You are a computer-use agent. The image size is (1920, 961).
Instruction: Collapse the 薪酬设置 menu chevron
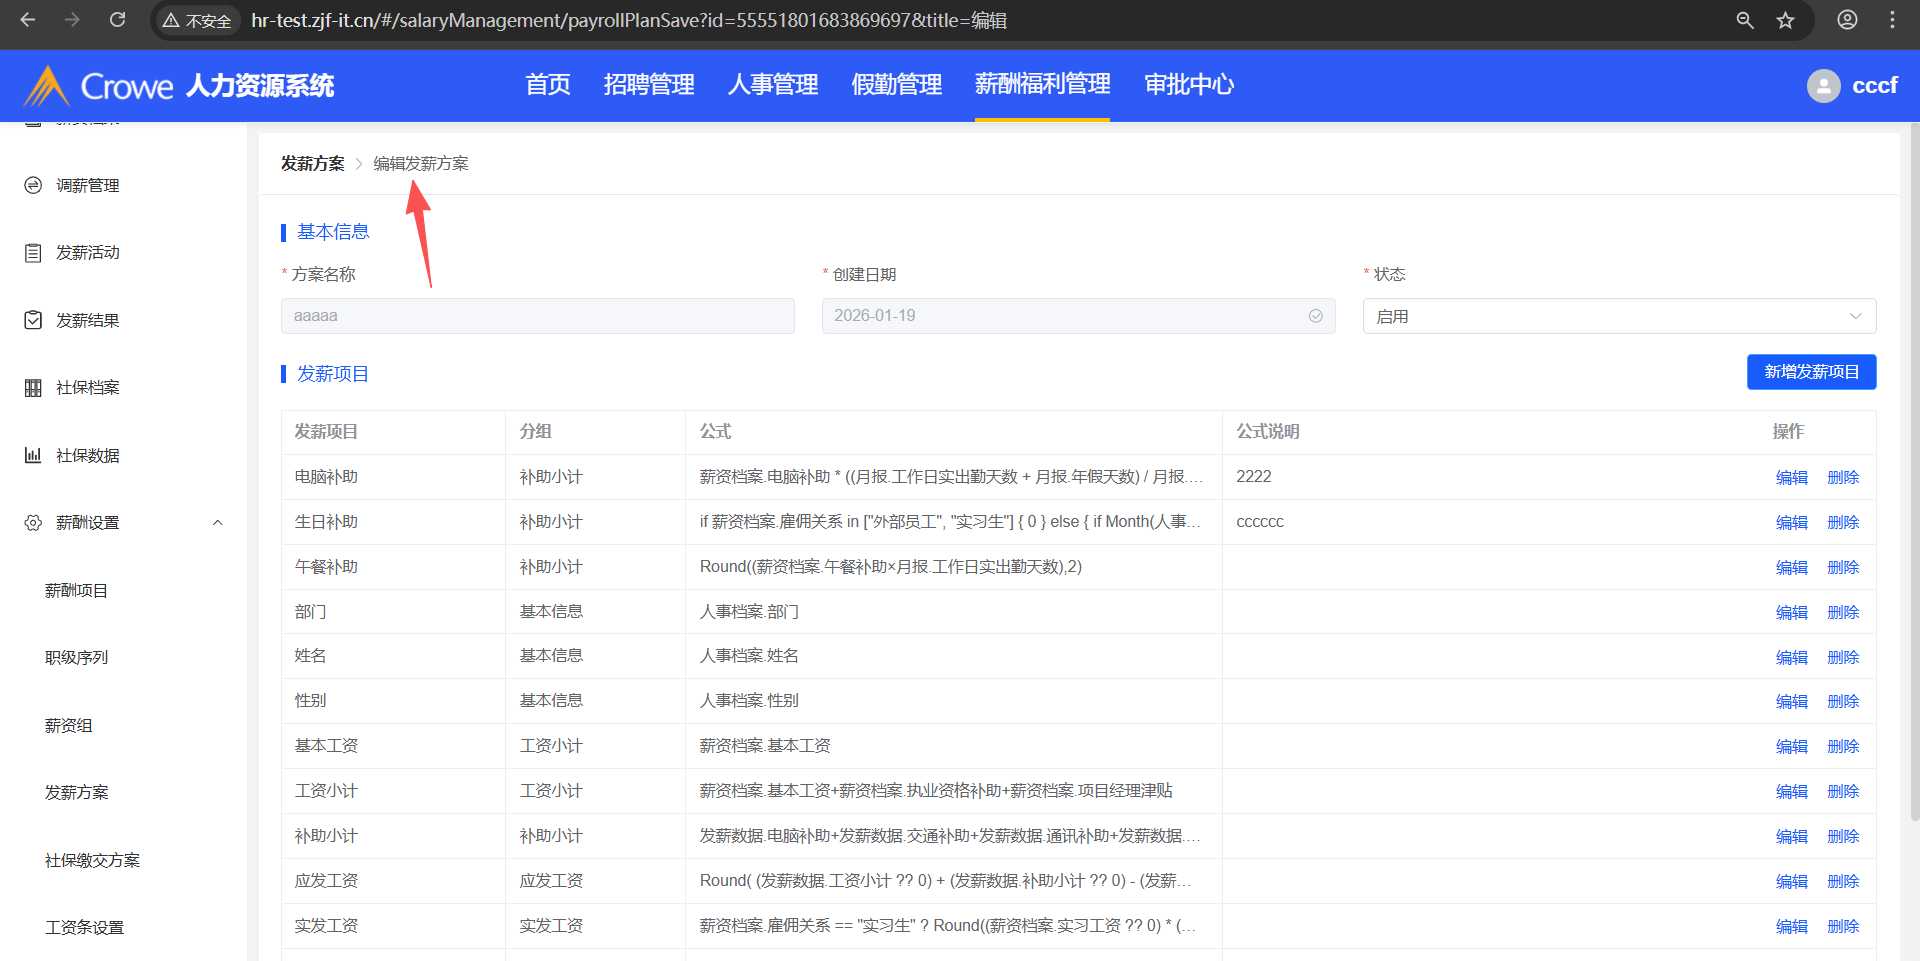pyautogui.click(x=217, y=523)
